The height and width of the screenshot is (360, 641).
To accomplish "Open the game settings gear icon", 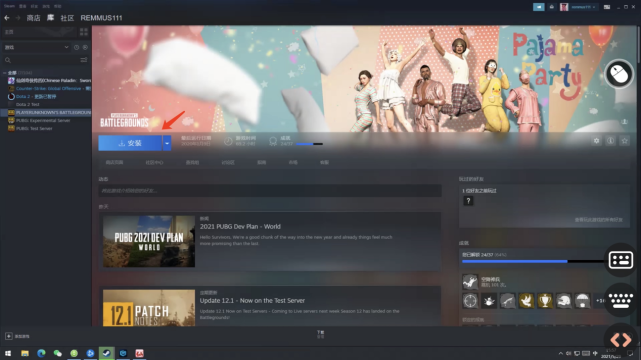I will coord(596,141).
